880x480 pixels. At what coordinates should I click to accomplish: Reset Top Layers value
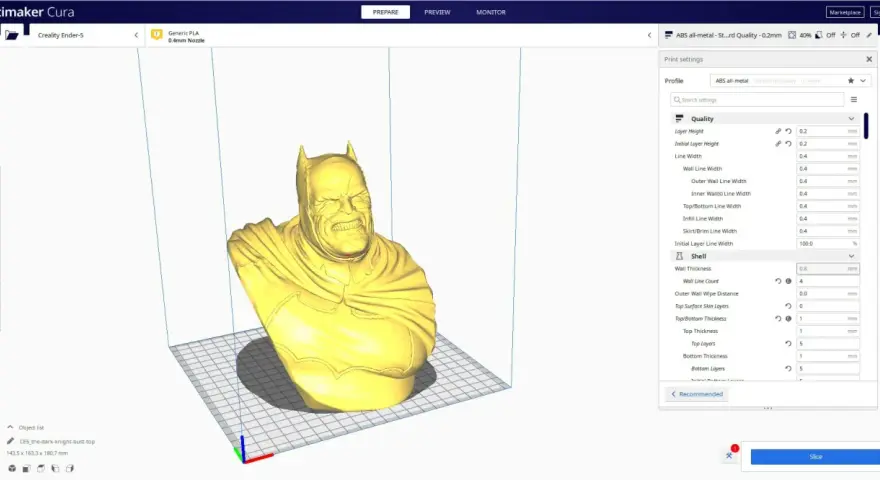click(x=789, y=344)
